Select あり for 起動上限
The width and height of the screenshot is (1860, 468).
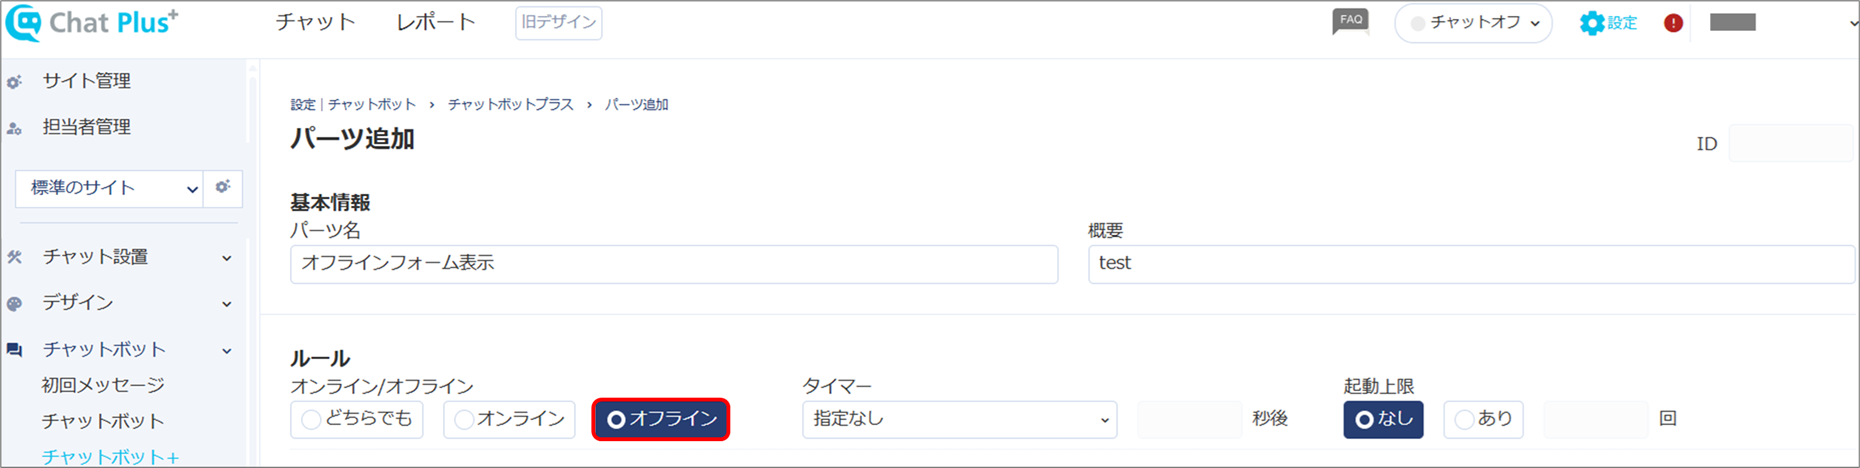[x=1483, y=419]
